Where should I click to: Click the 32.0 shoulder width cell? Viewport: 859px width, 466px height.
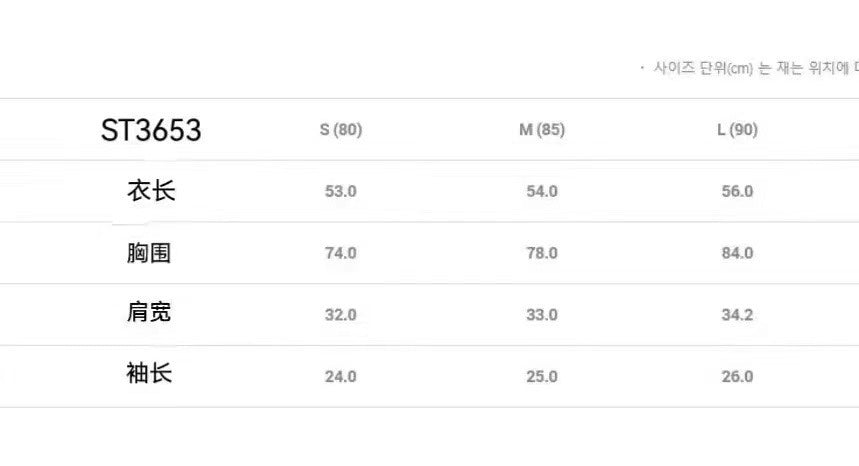[341, 315]
